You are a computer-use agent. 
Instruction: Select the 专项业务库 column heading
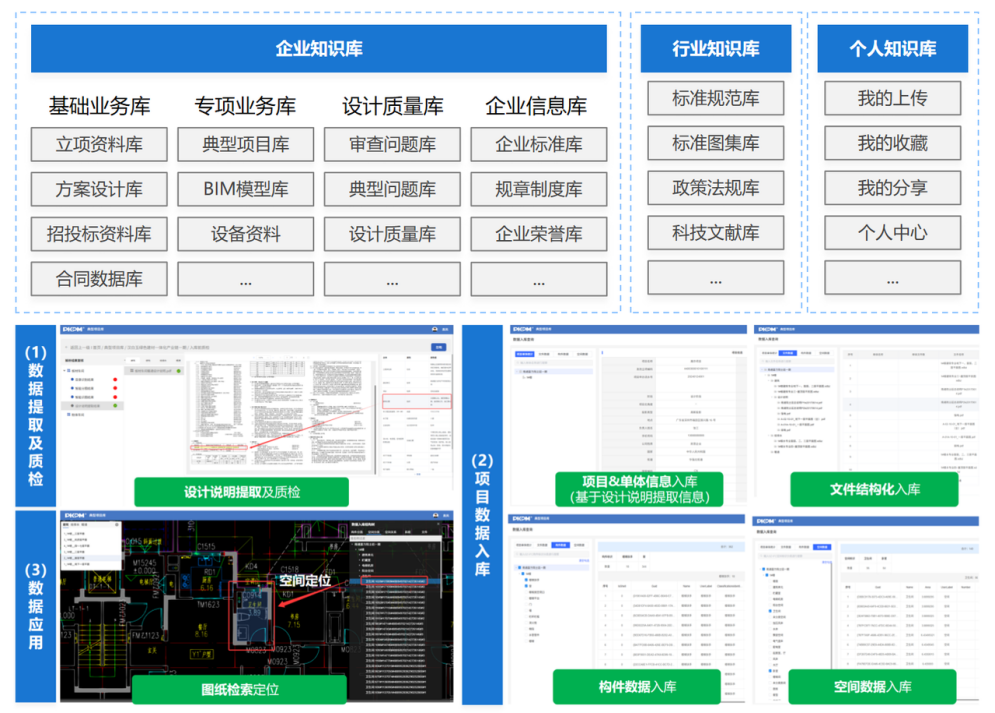tap(246, 106)
